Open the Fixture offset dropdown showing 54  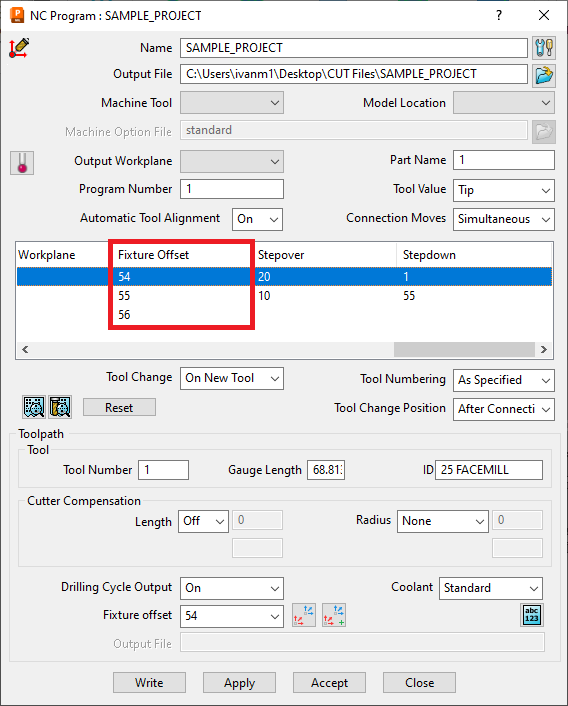coord(232,616)
